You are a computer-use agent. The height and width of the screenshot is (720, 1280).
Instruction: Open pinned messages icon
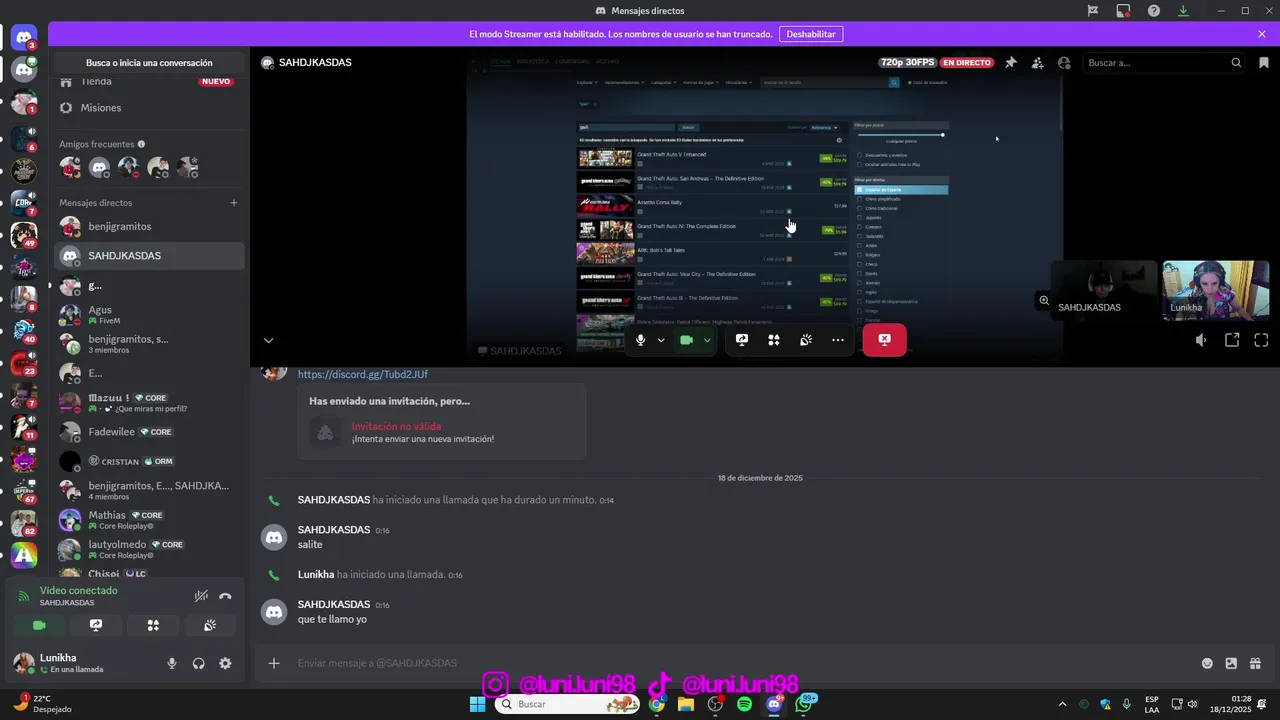pyautogui.click(x=1011, y=62)
